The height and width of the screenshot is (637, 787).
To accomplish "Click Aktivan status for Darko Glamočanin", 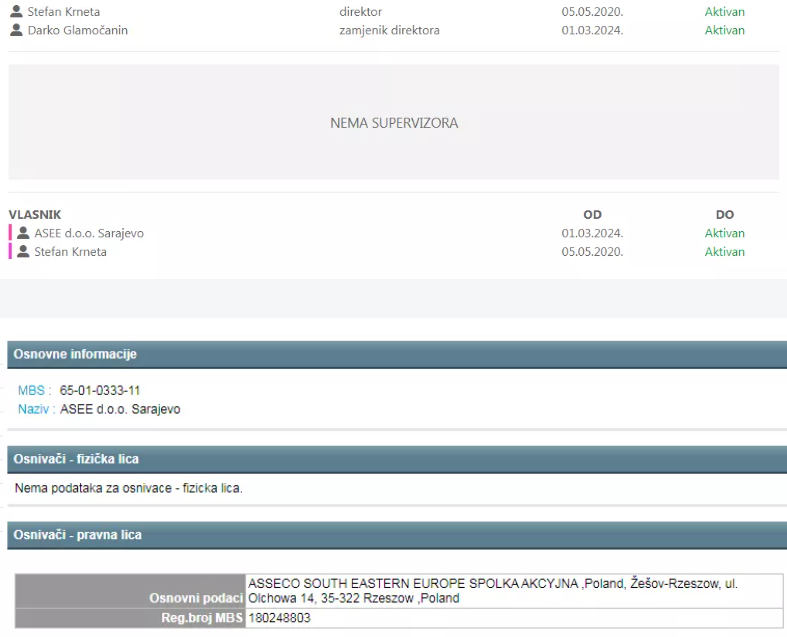I will (724, 30).
